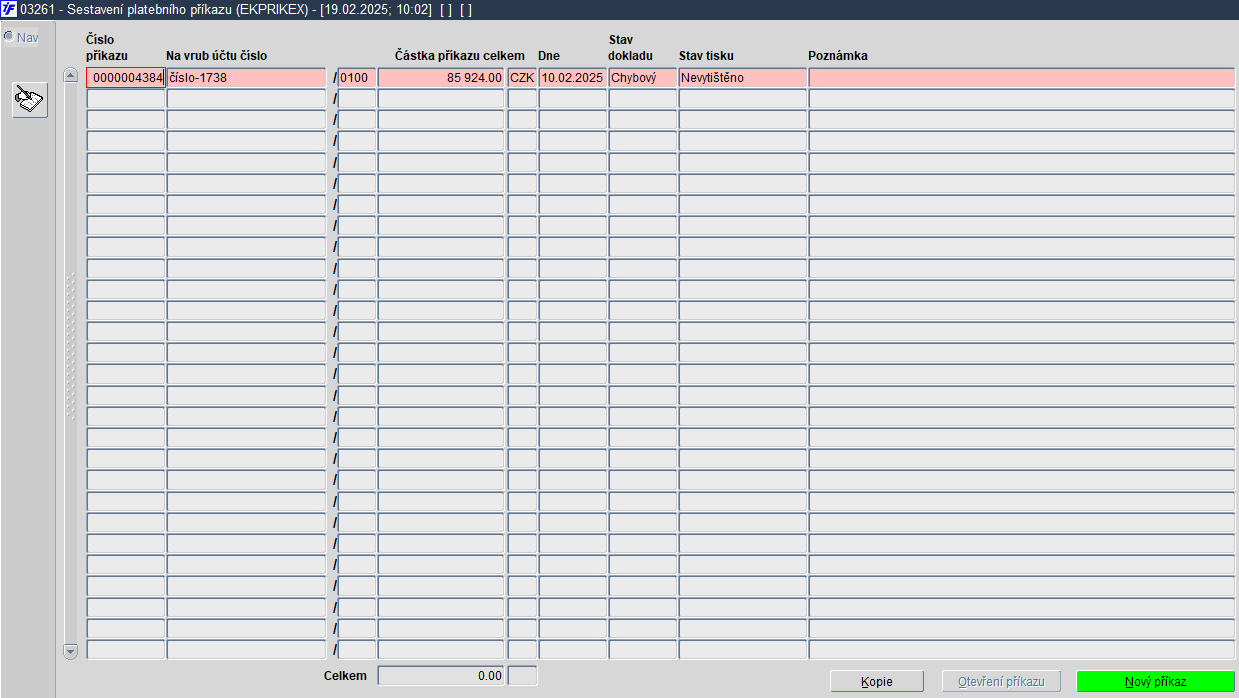1239x698 pixels.
Task: Click the currency cell CZK
Action: pos(522,78)
